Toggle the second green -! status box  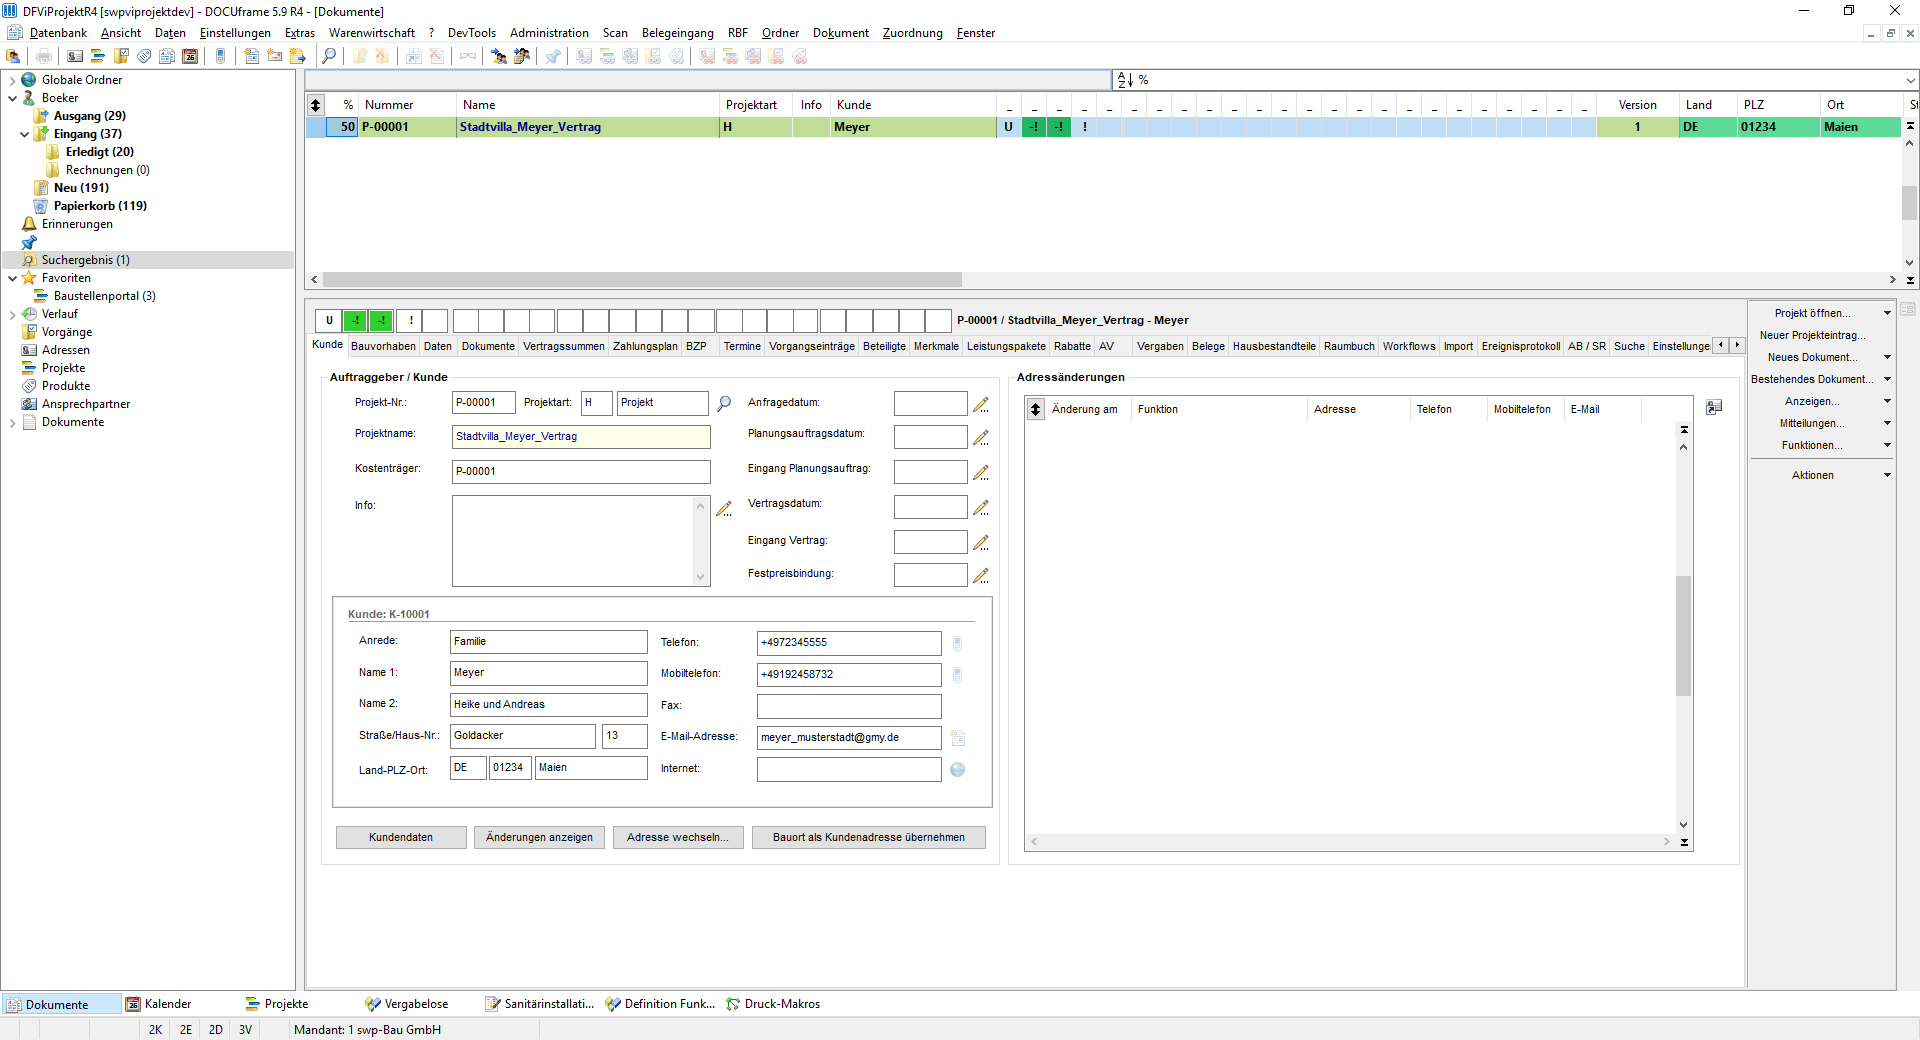click(x=381, y=321)
